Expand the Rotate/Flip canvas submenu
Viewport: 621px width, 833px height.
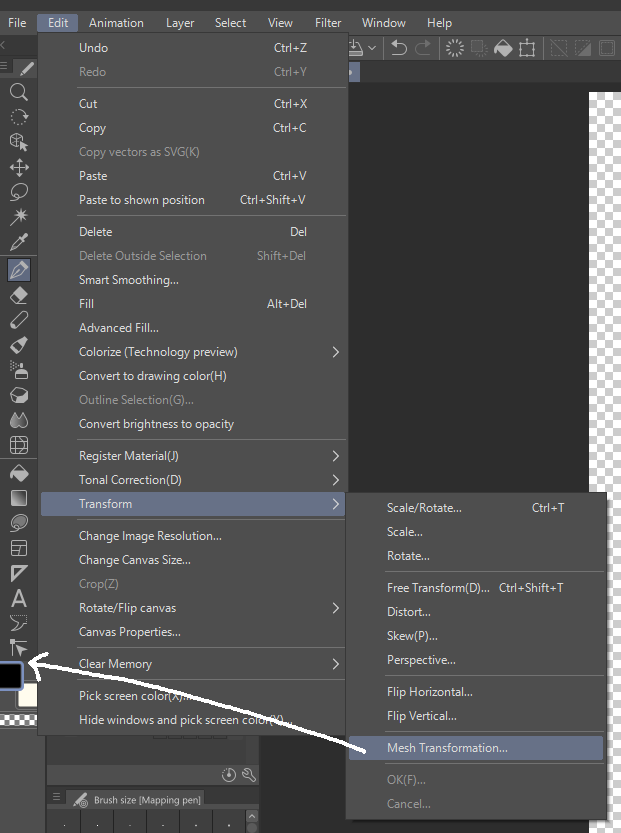coord(193,608)
